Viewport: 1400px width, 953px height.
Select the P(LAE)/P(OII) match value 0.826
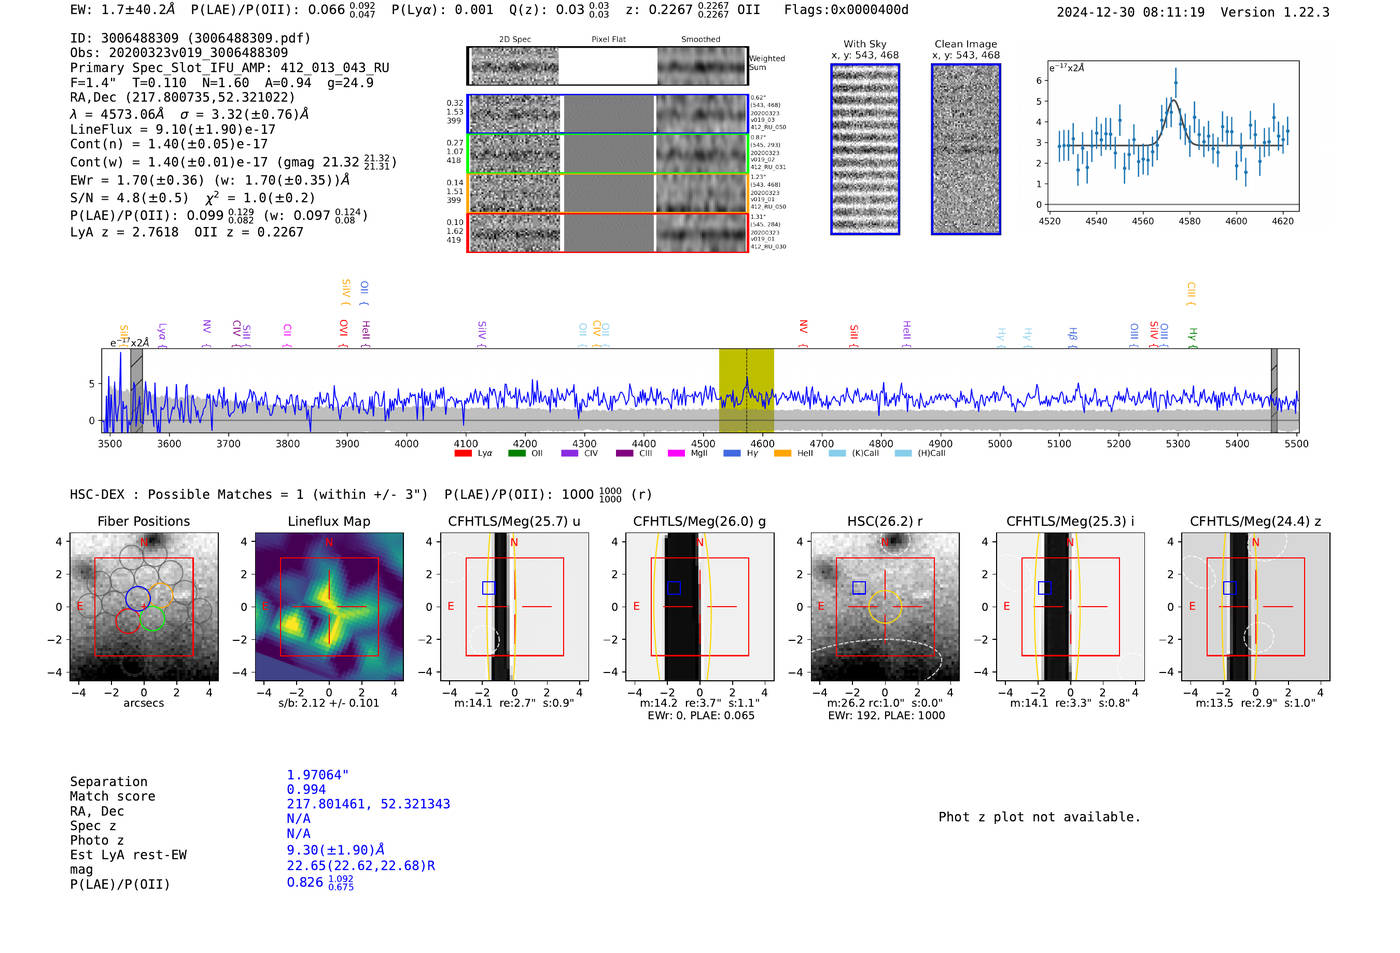pos(320,883)
